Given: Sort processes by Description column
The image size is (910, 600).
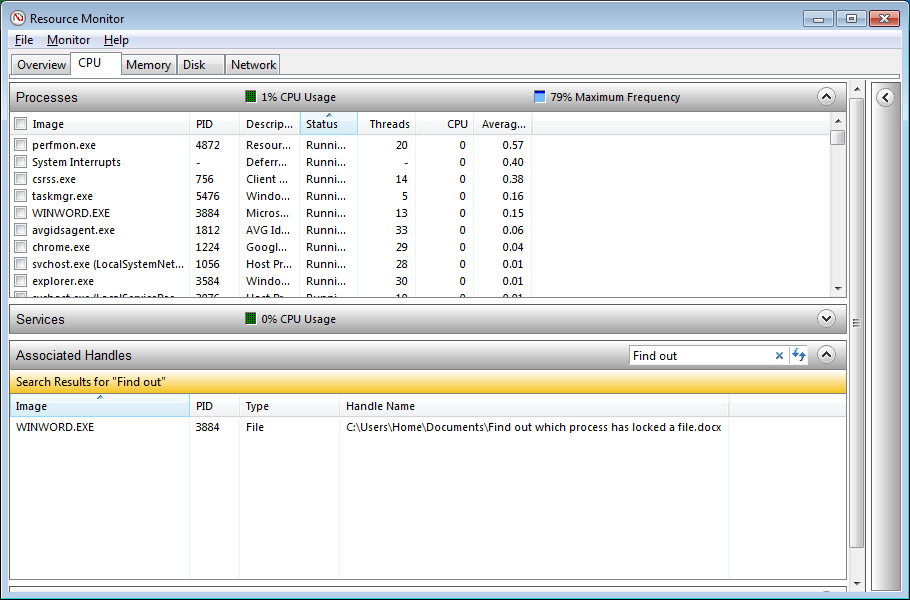Looking at the screenshot, I should [269, 124].
